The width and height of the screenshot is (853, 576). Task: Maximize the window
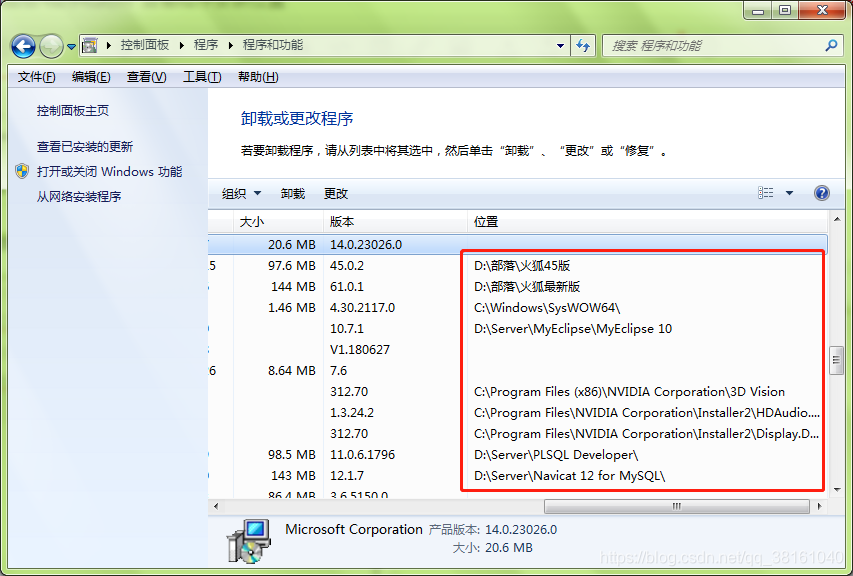point(785,10)
